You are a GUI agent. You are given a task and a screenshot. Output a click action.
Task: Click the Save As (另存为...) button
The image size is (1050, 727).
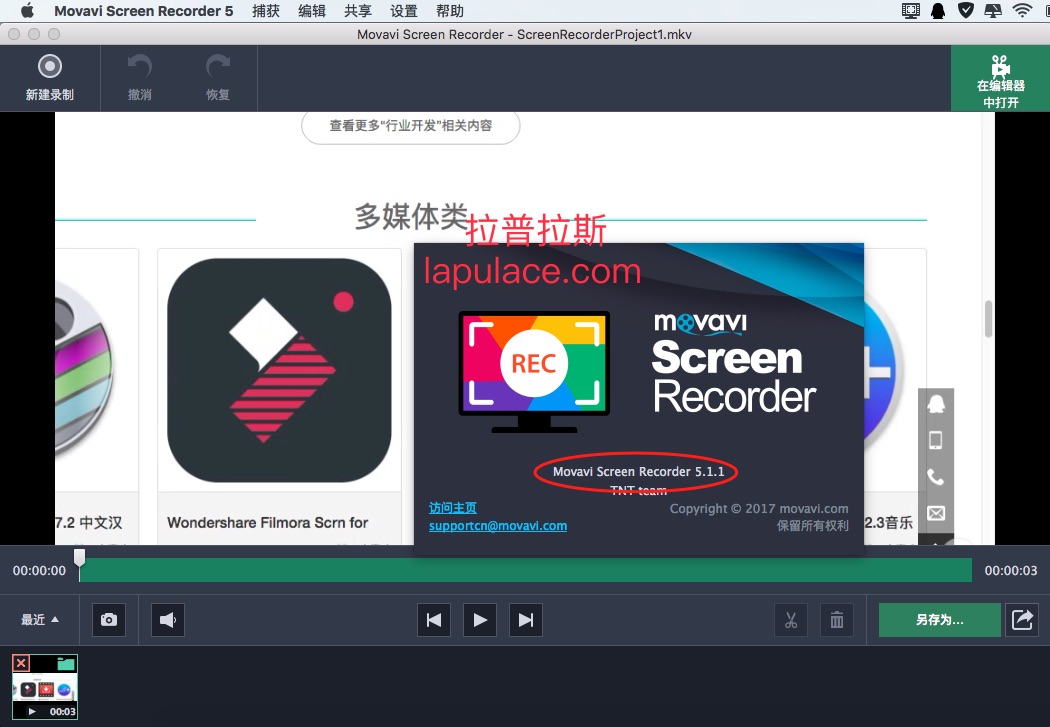tap(939, 620)
